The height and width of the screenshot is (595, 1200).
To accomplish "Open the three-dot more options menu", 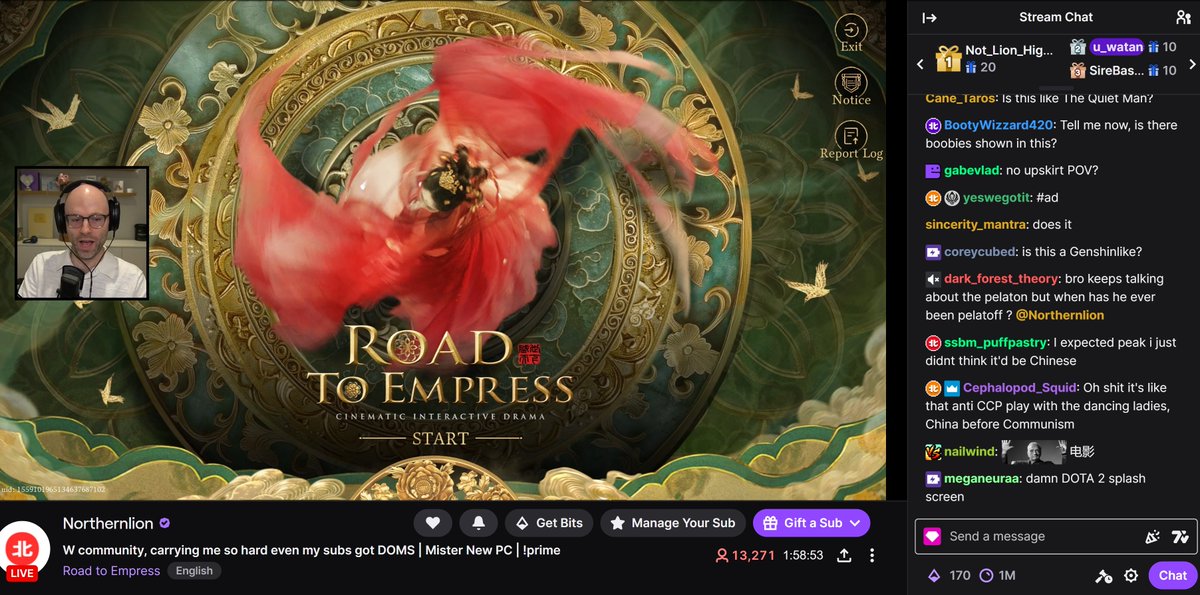I will [x=872, y=555].
